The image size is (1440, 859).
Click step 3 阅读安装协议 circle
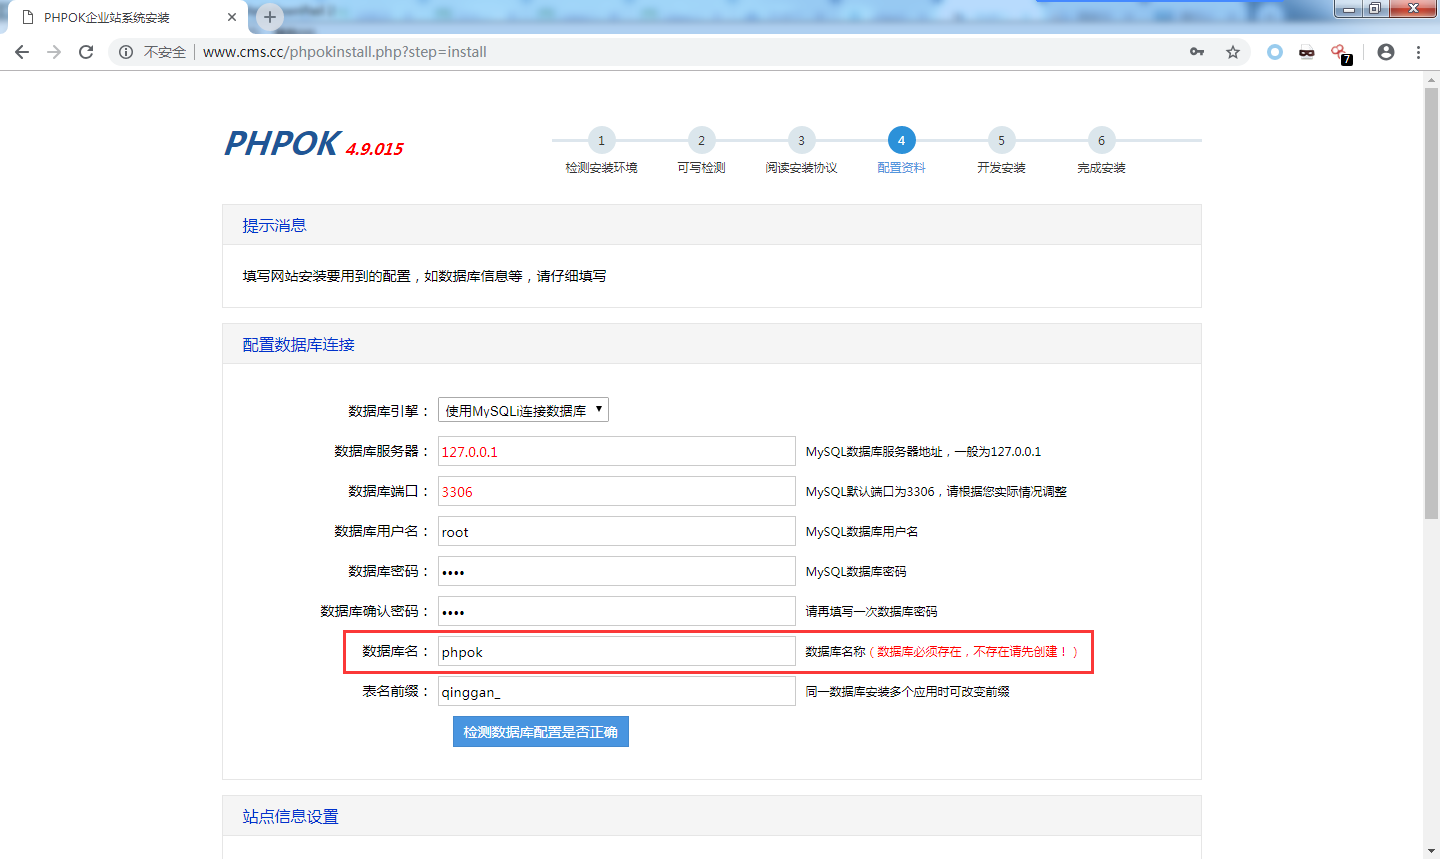(801, 141)
